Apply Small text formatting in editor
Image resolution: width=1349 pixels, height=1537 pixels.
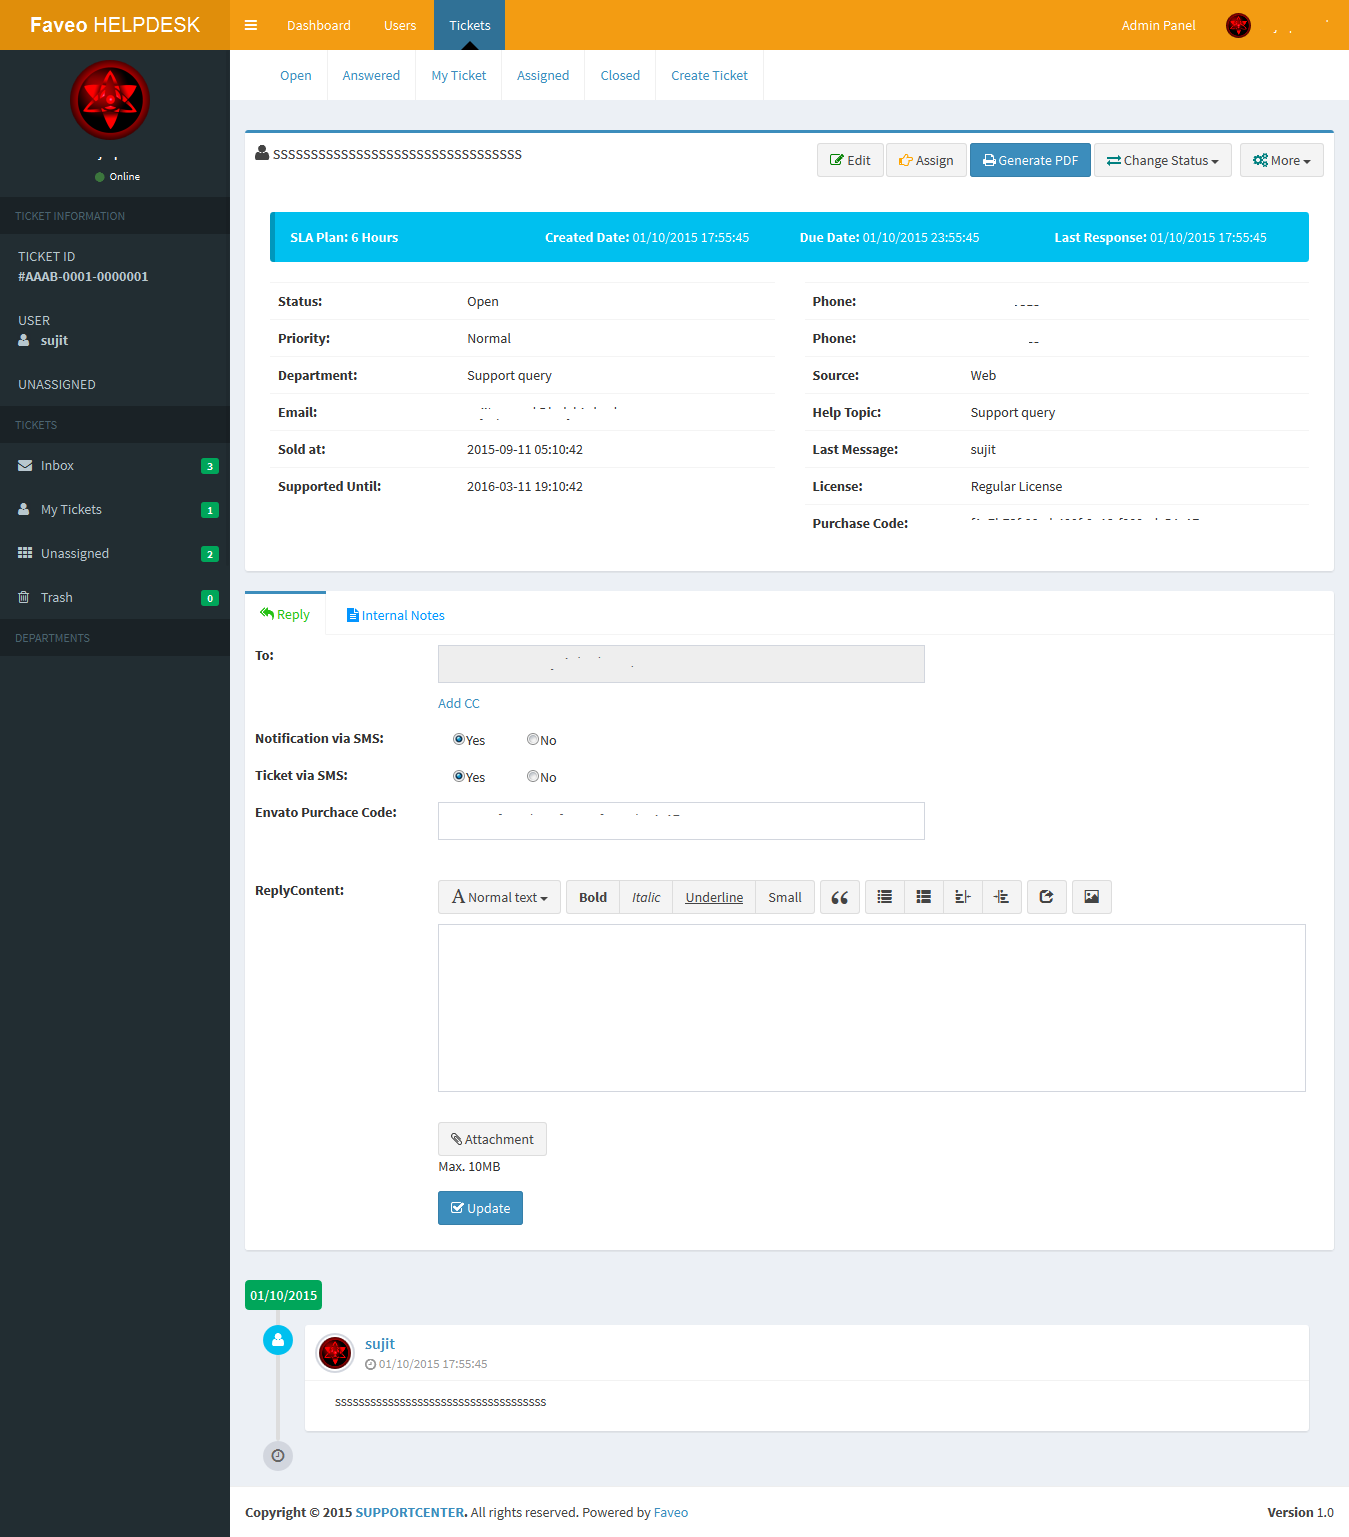785,897
